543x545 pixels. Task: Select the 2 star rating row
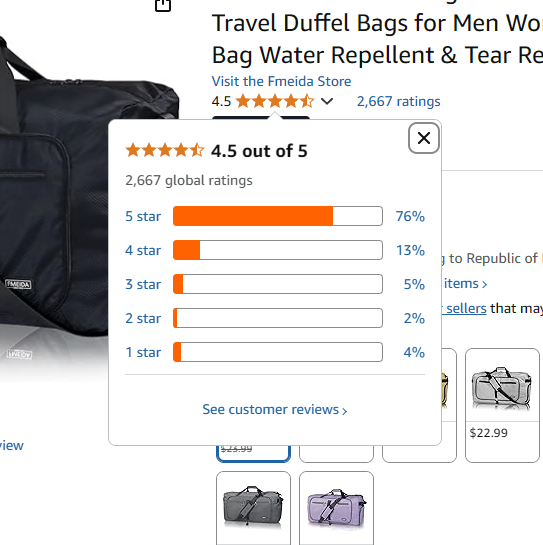(275, 318)
